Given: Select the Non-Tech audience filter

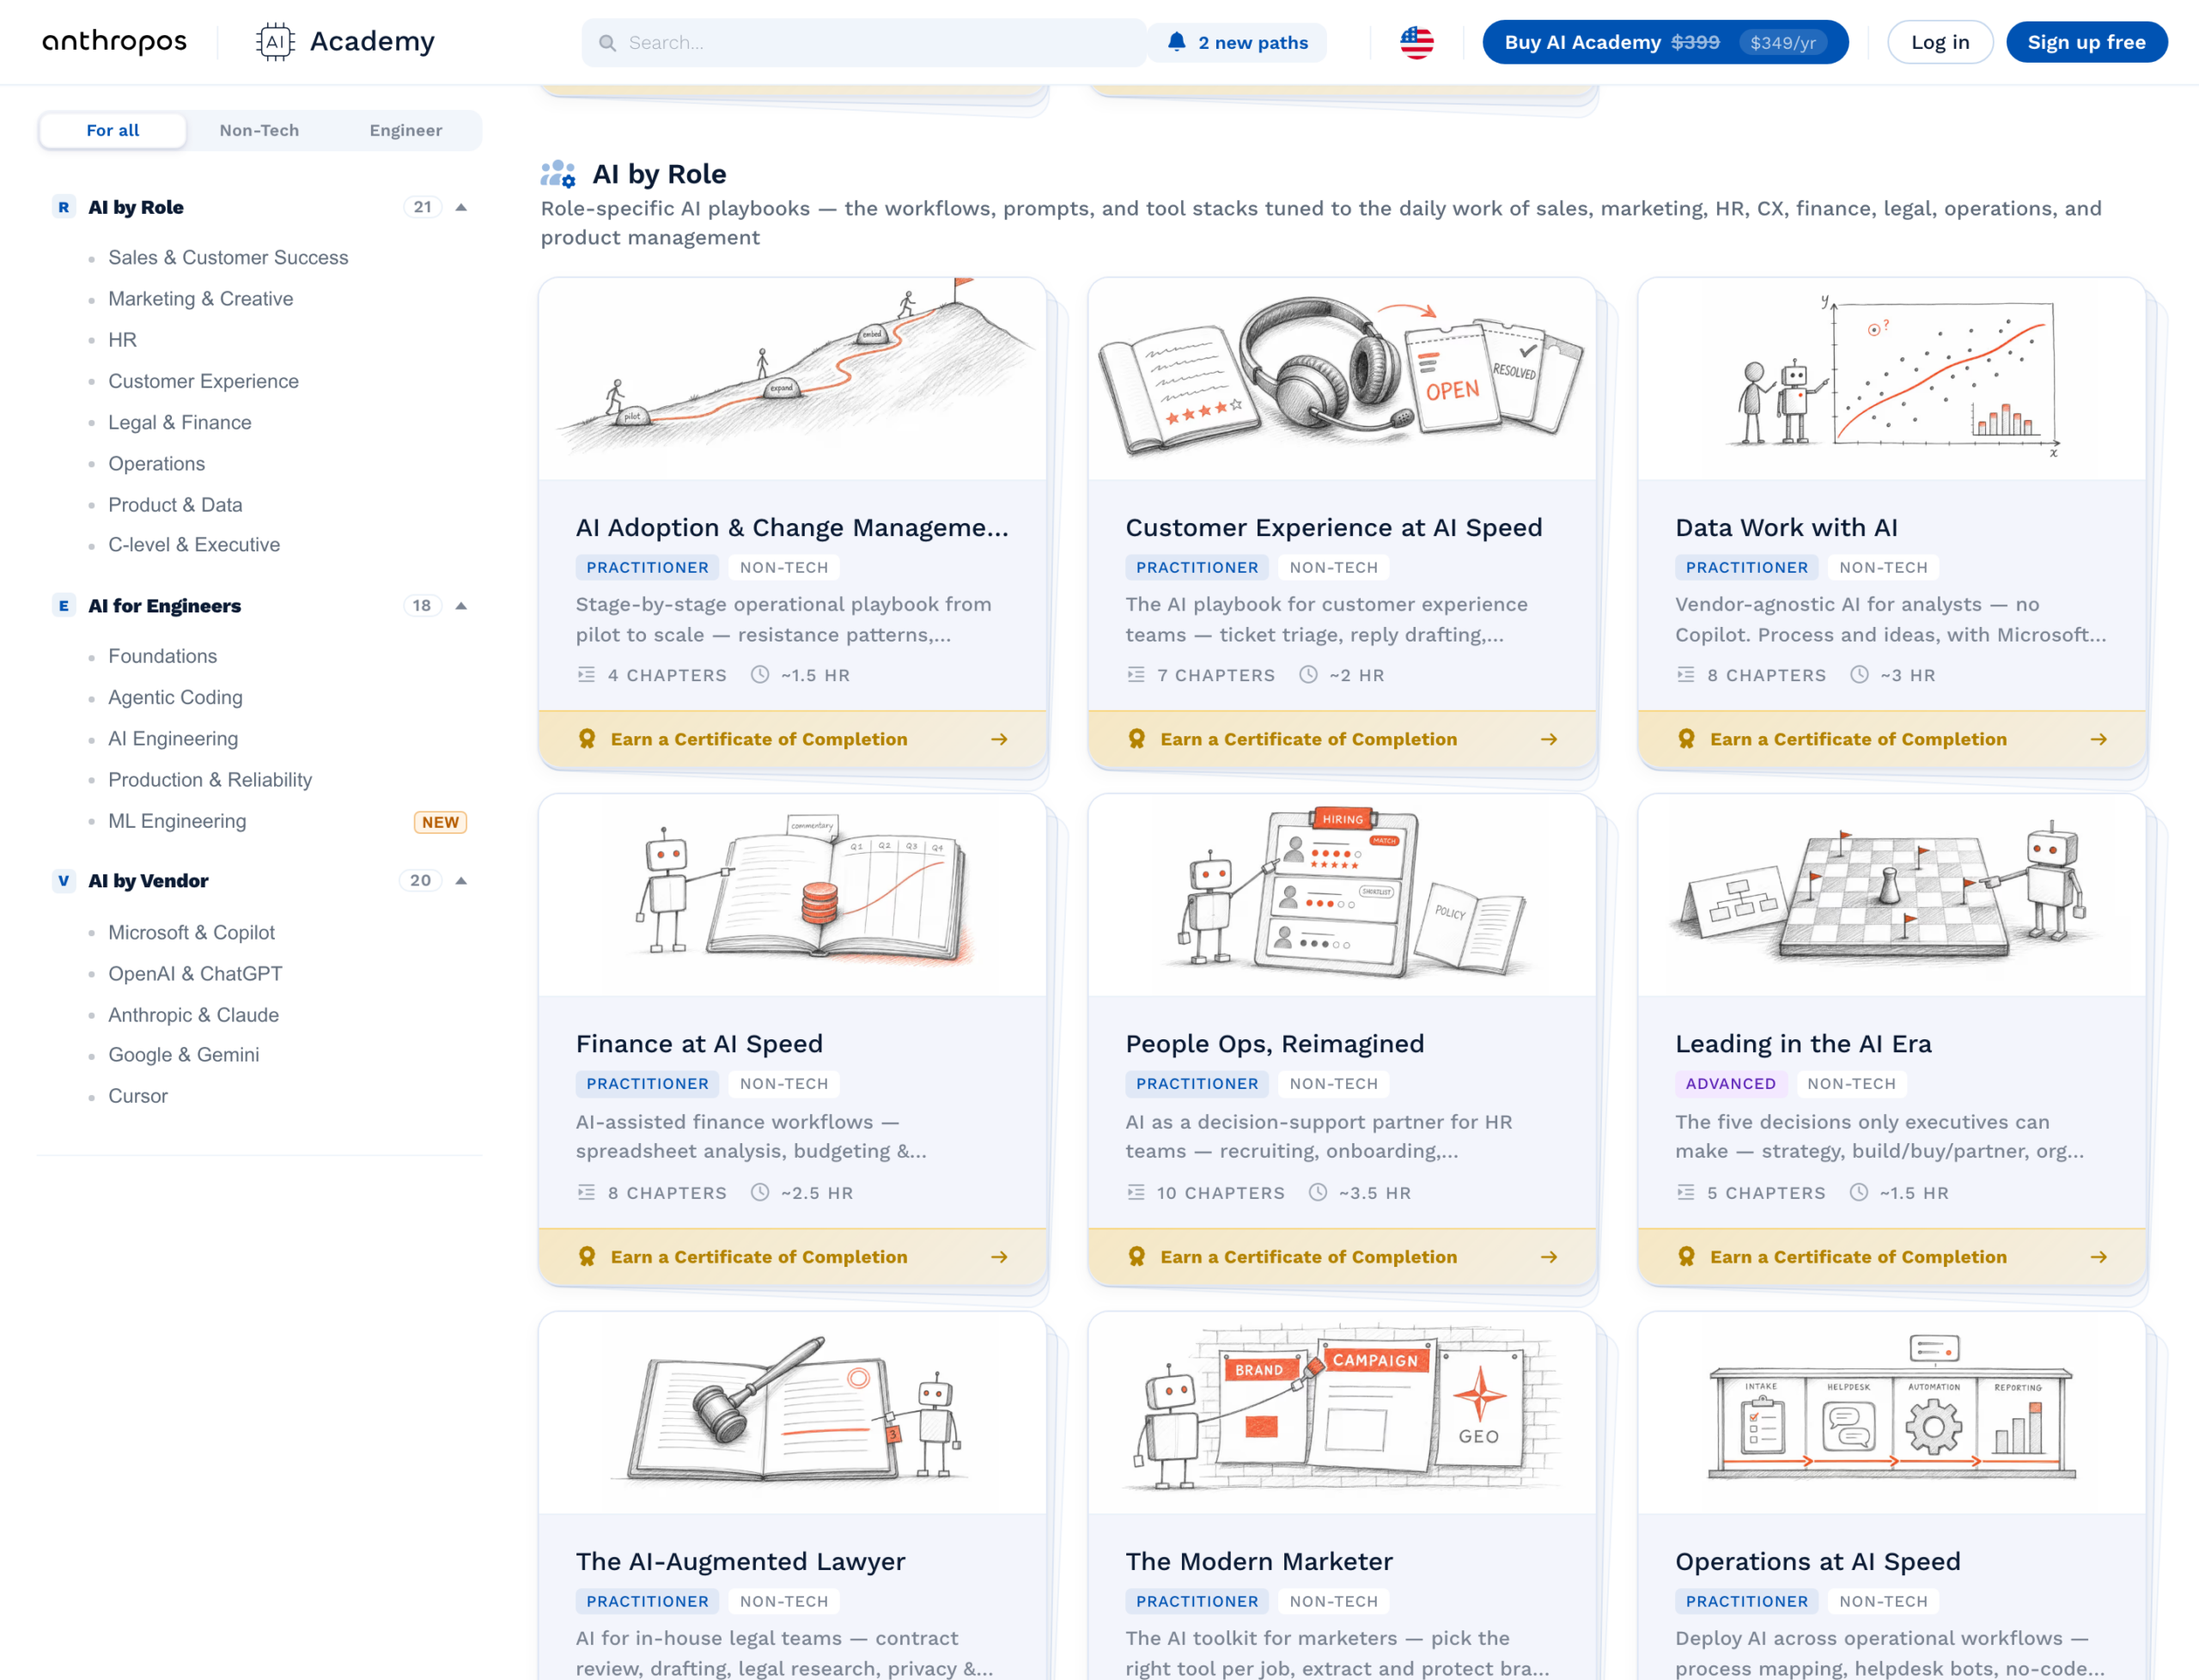Looking at the screenshot, I should pos(259,130).
